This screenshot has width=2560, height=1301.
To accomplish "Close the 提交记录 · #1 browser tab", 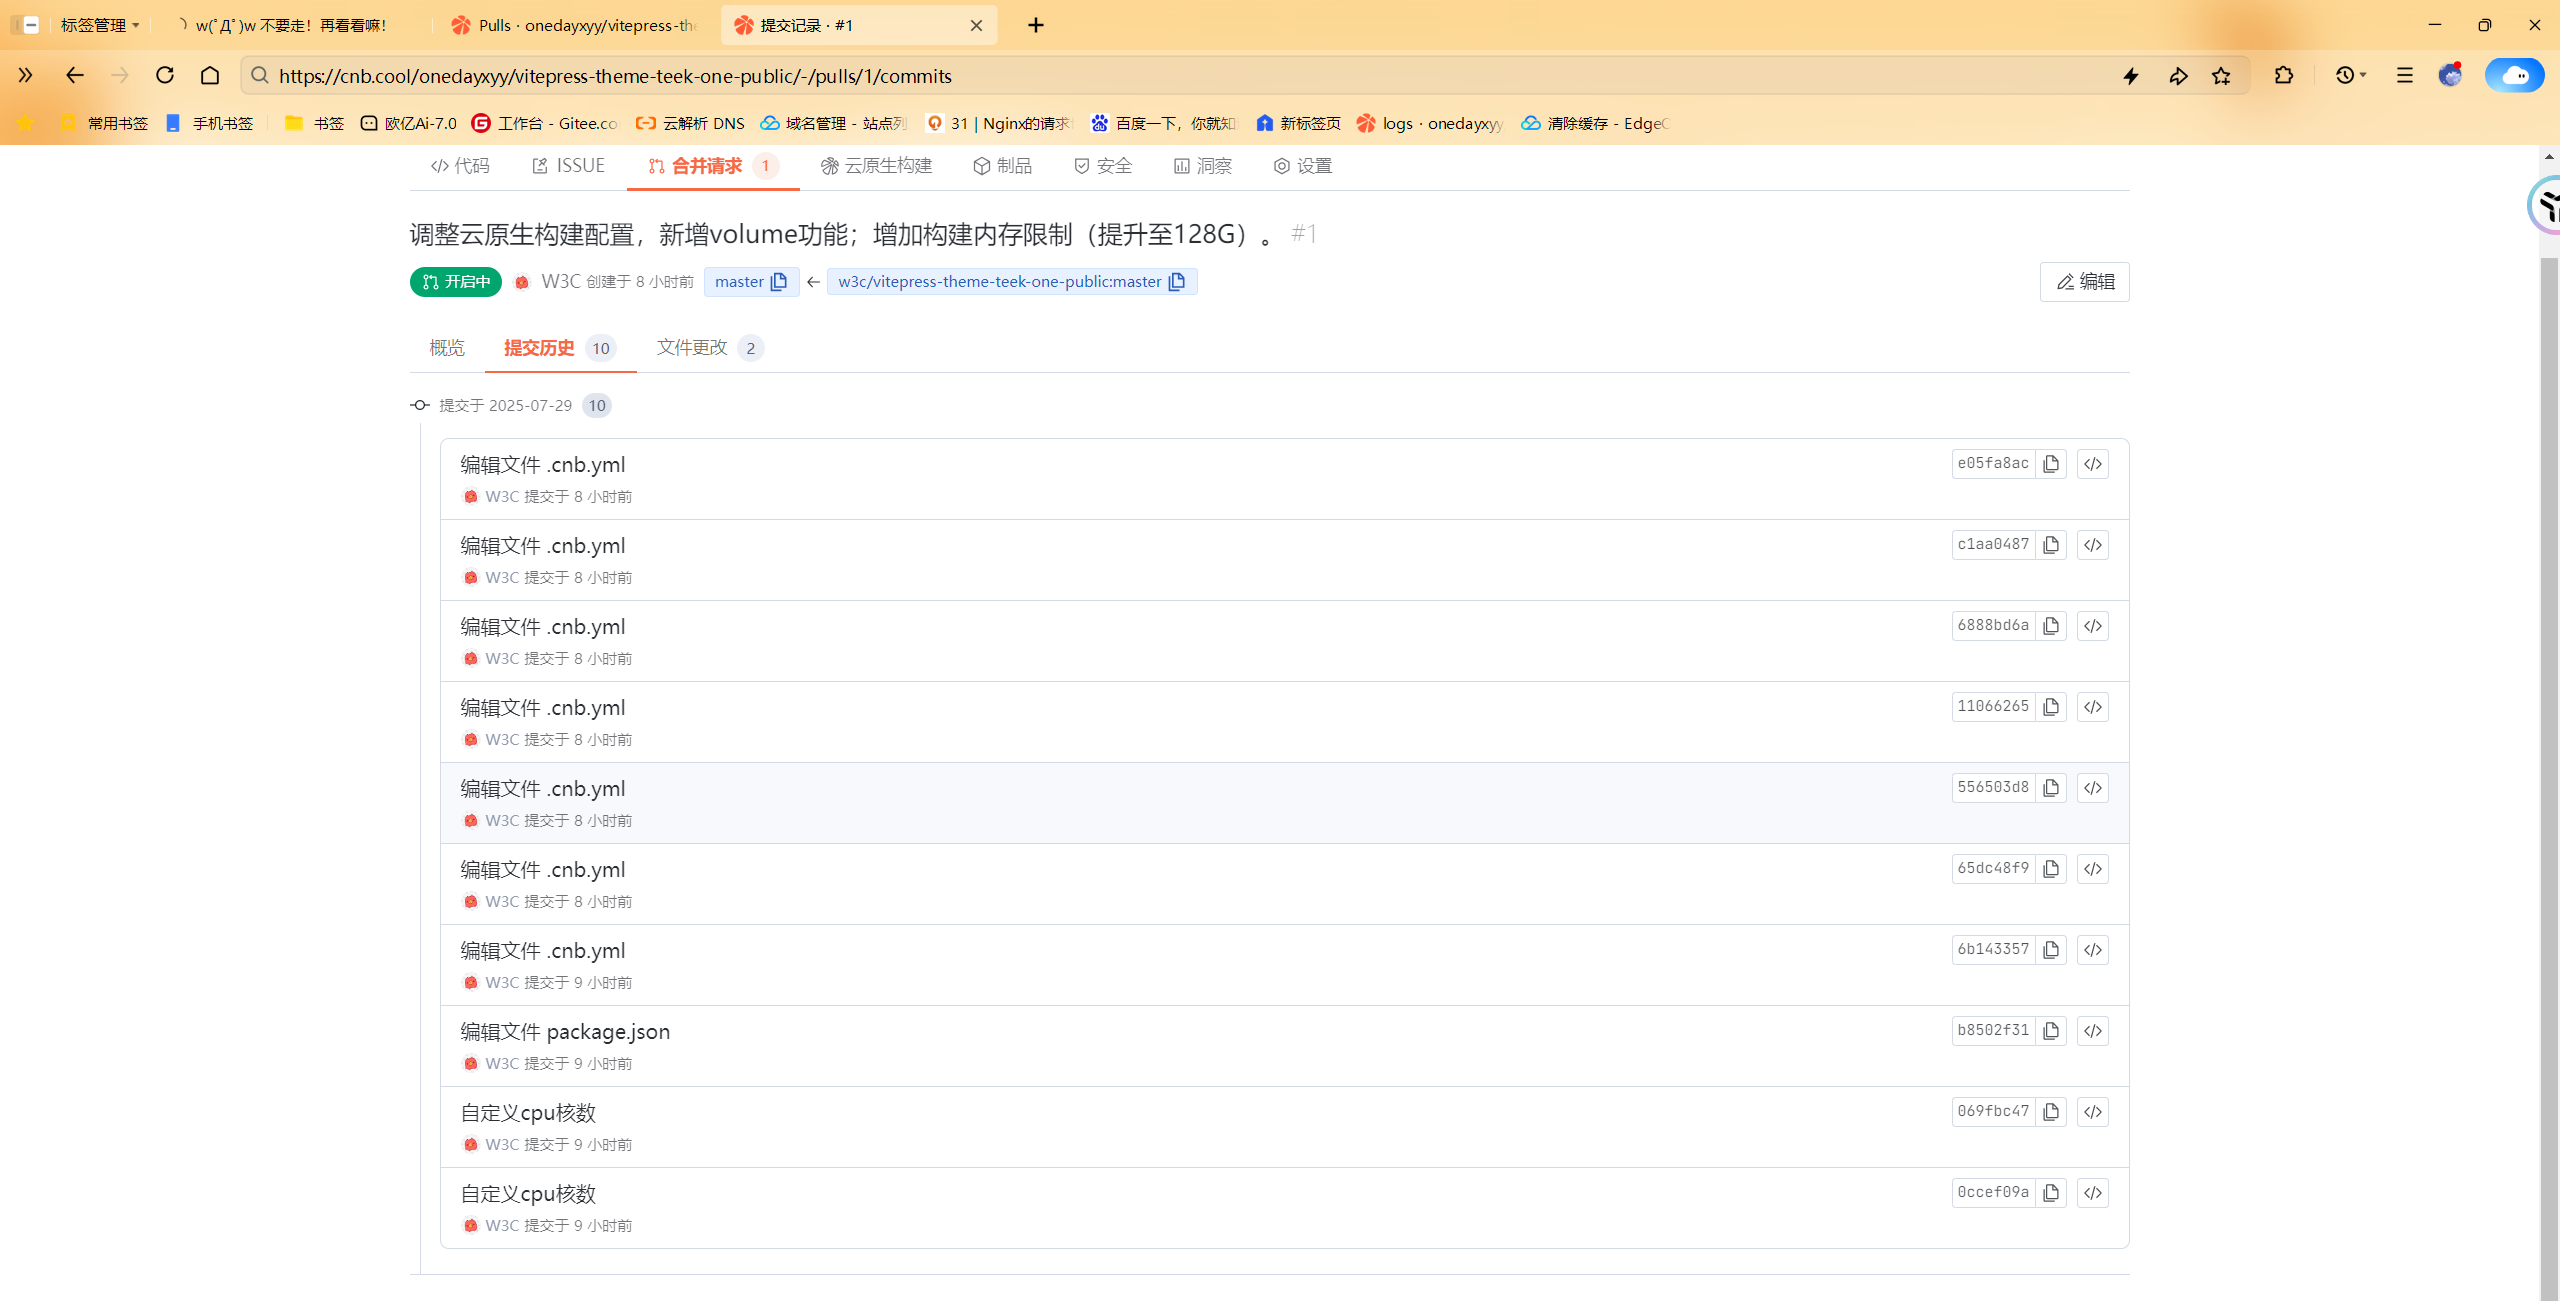I will click(x=977, y=26).
